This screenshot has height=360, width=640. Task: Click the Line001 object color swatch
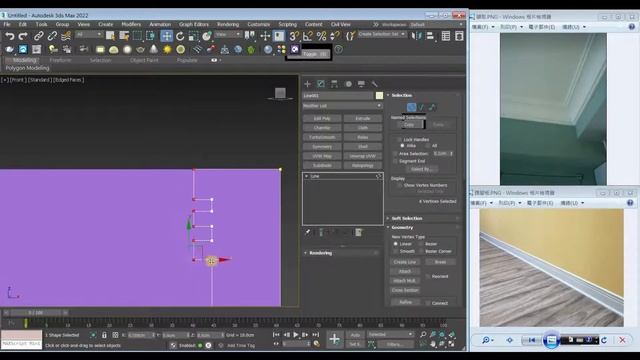point(379,96)
